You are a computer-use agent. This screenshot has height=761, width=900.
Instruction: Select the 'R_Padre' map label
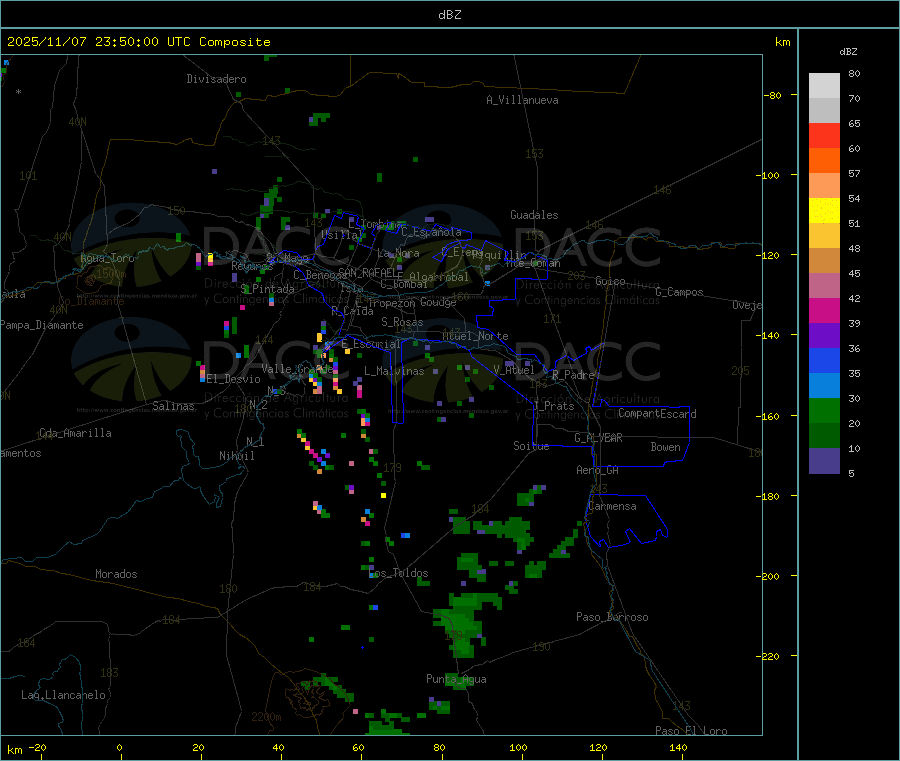coord(573,375)
